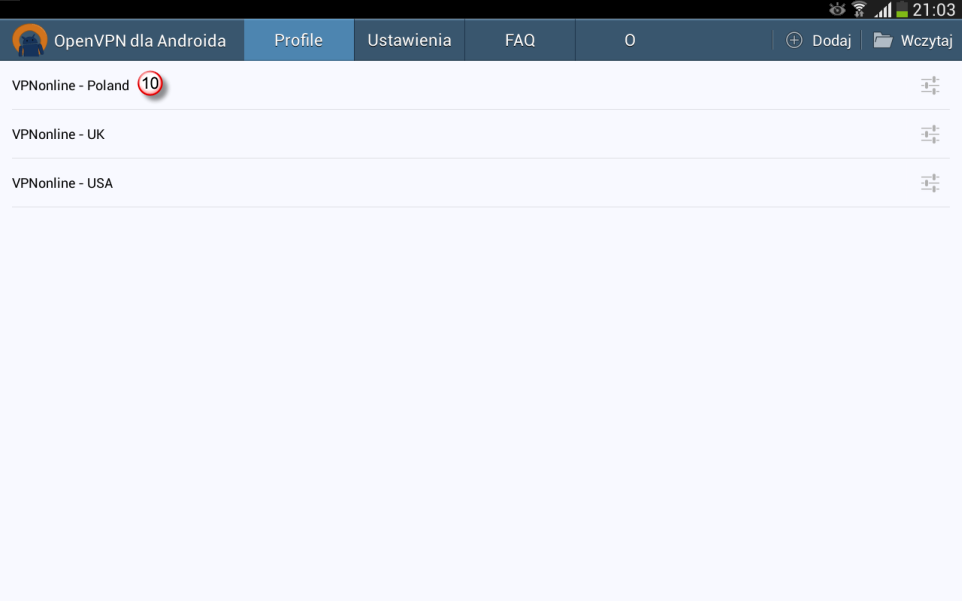The width and height of the screenshot is (962, 601).
Task: Tap the eye icon in status bar
Action: coord(837,9)
